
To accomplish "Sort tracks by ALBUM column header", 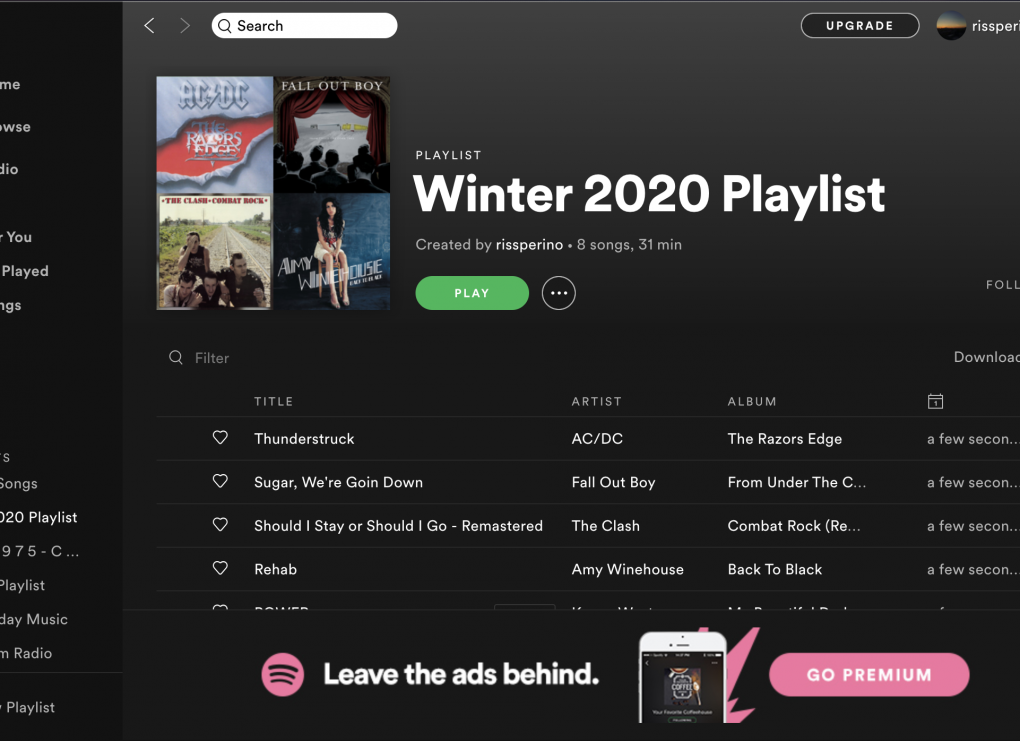I will 752,401.
